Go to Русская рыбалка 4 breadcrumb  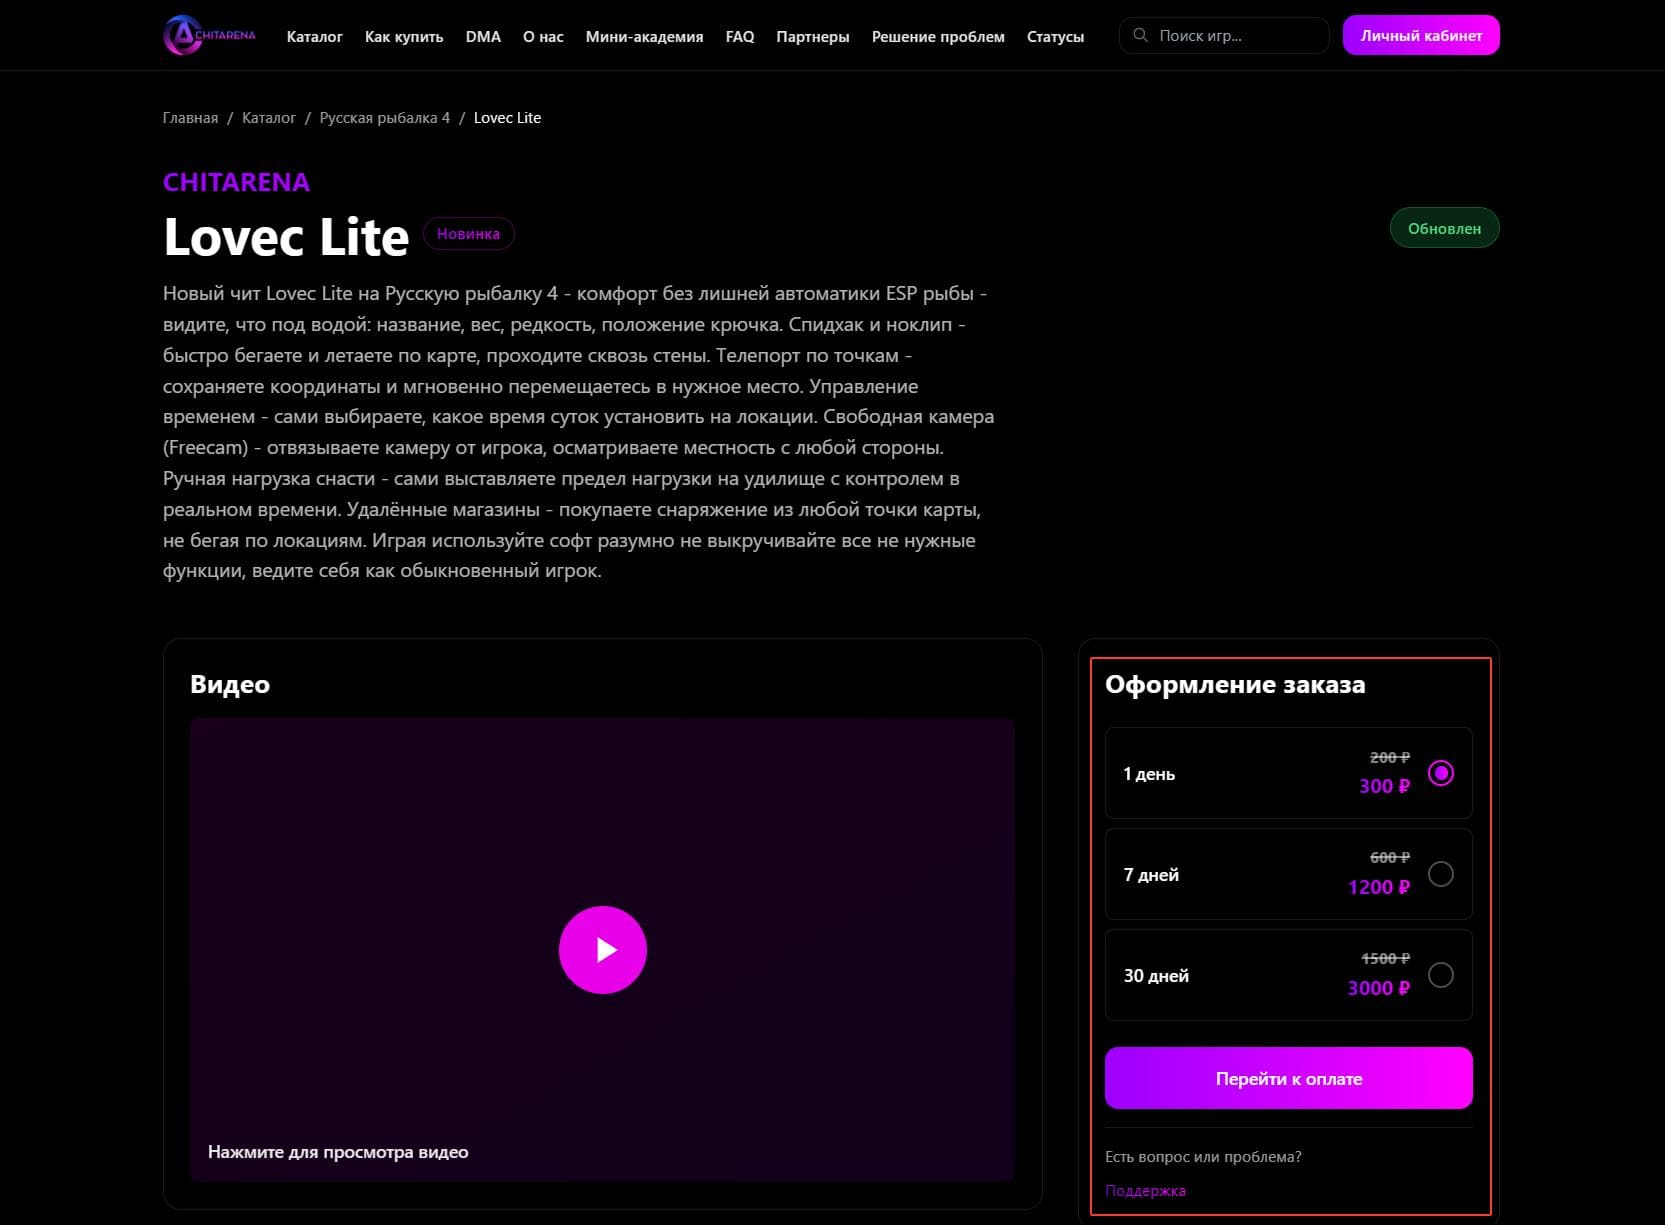[385, 118]
